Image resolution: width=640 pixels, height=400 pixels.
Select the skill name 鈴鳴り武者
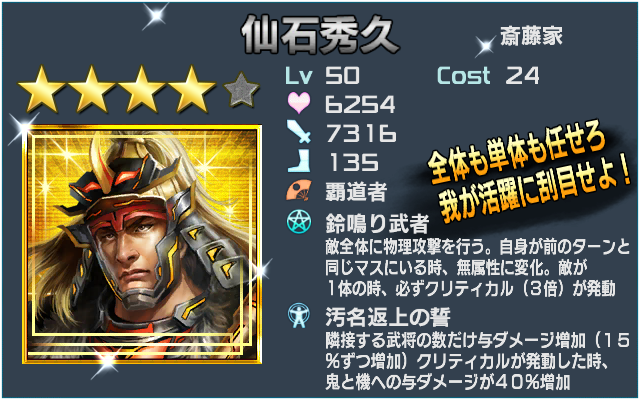pyautogui.click(x=377, y=223)
